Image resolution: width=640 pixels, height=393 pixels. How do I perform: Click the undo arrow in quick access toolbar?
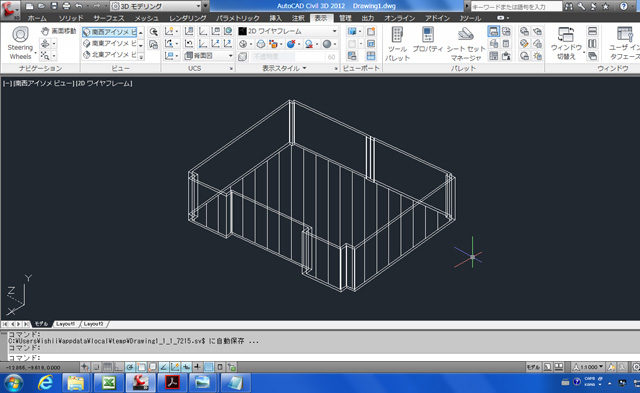coord(79,6)
